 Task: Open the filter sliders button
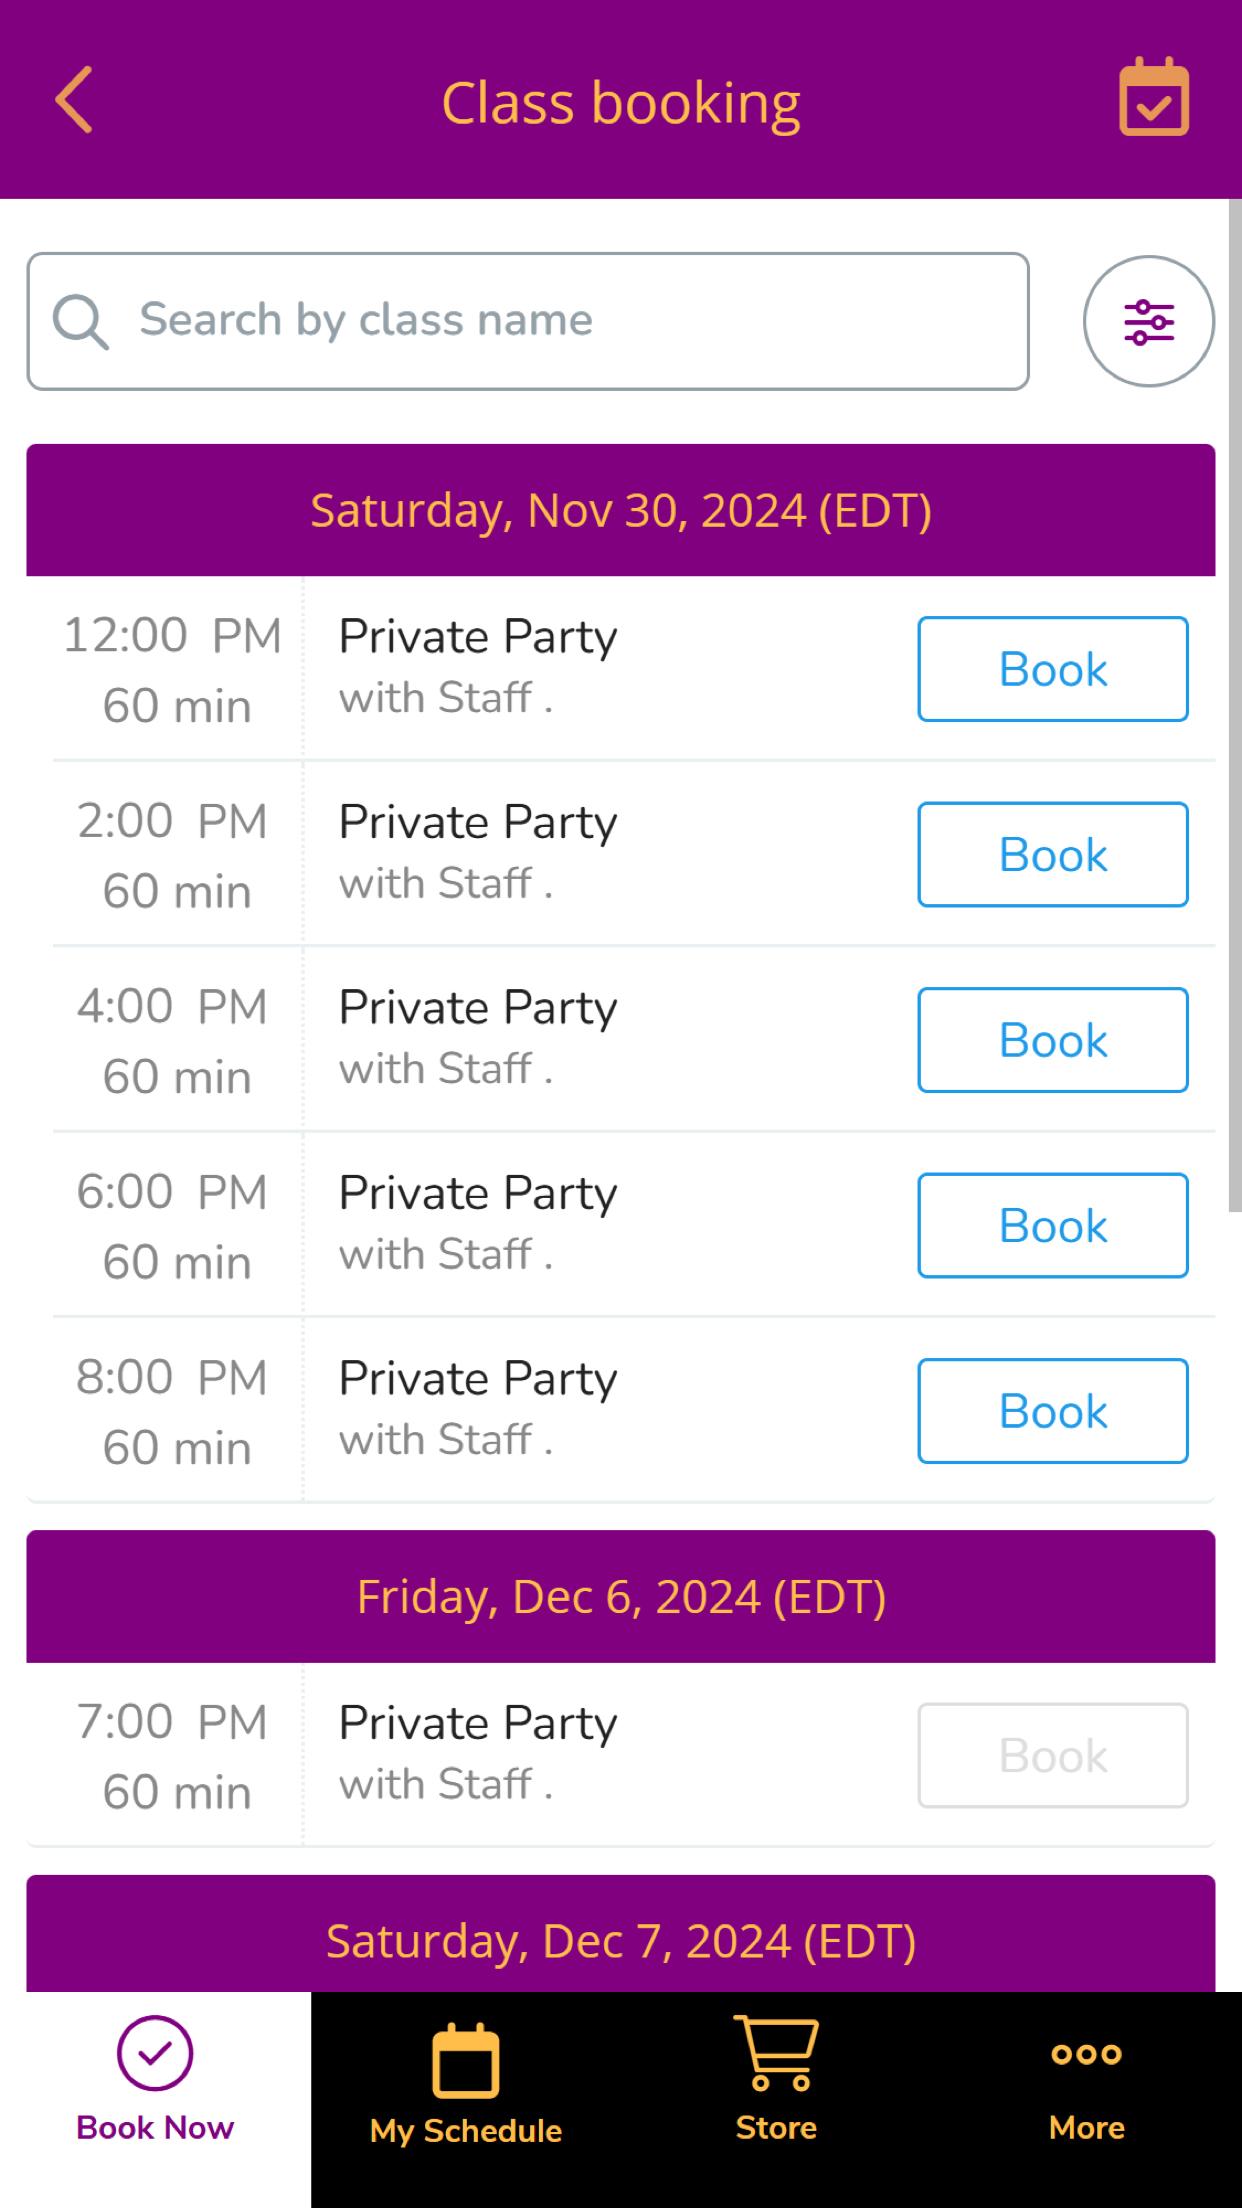(x=1149, y=321)
